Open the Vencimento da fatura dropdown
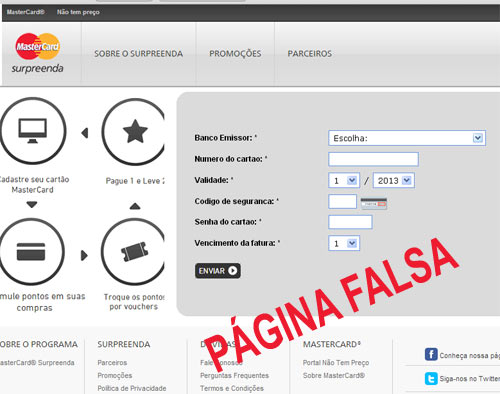Screen dimensions: 500x394 click(x=344, y=243)
